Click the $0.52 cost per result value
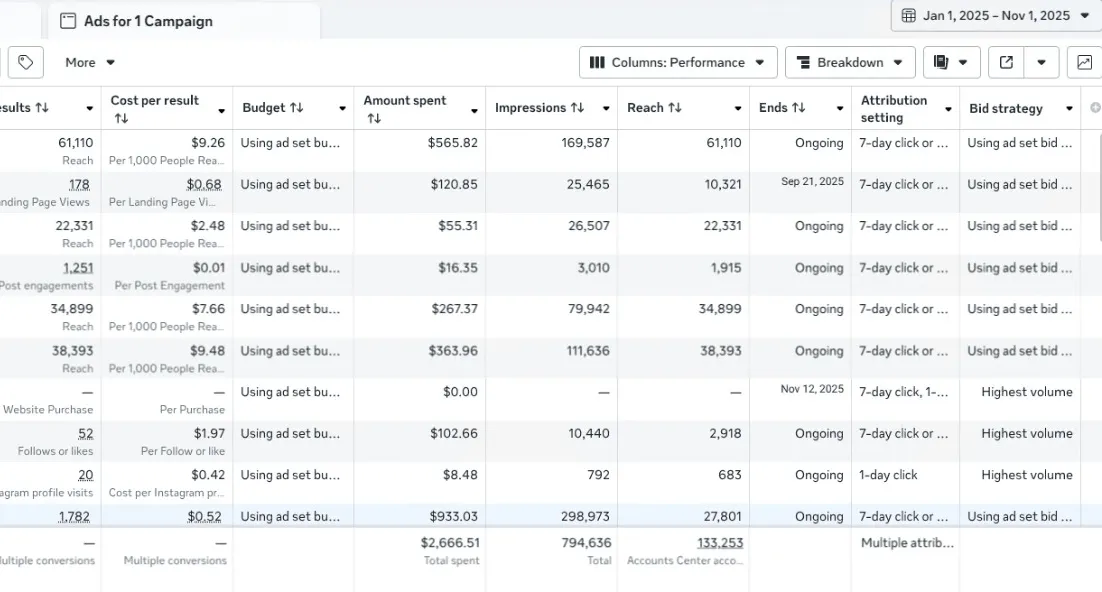 pyautogui.click(x=205, y=517)
